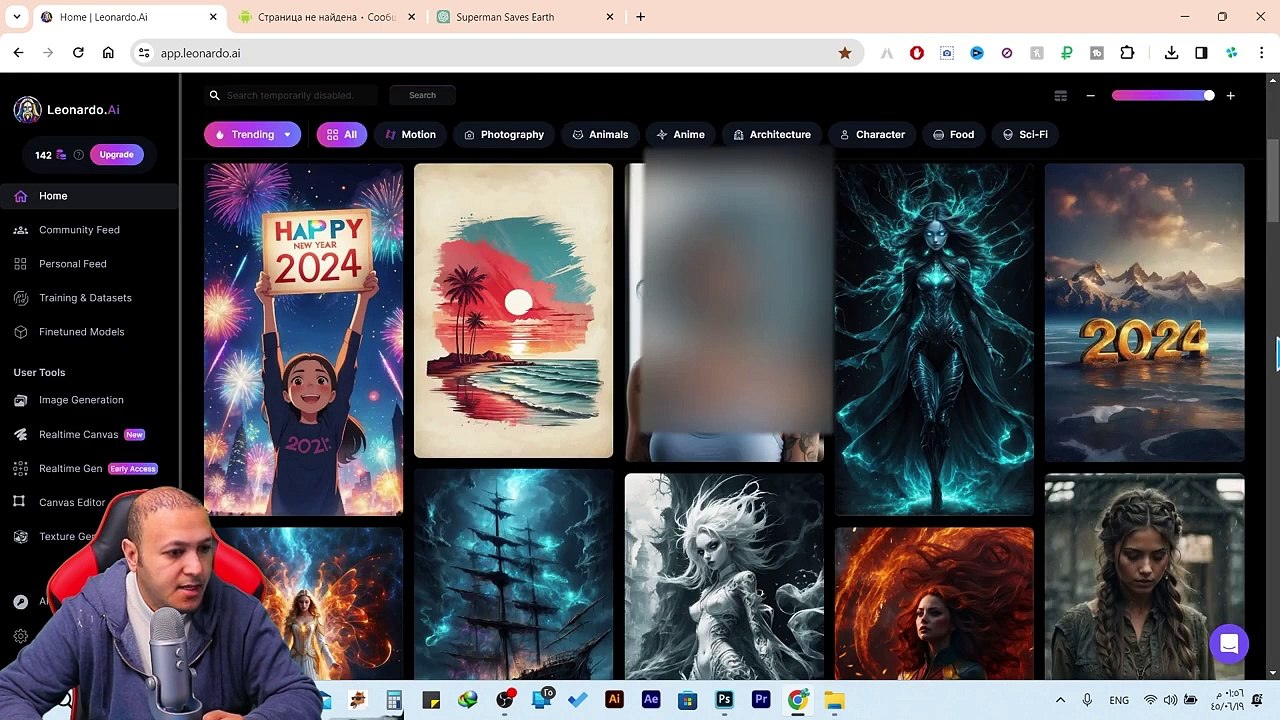This screenshot has height=720, width=1280.
Task: Filter gallery by Character
Action: point(871,135)
